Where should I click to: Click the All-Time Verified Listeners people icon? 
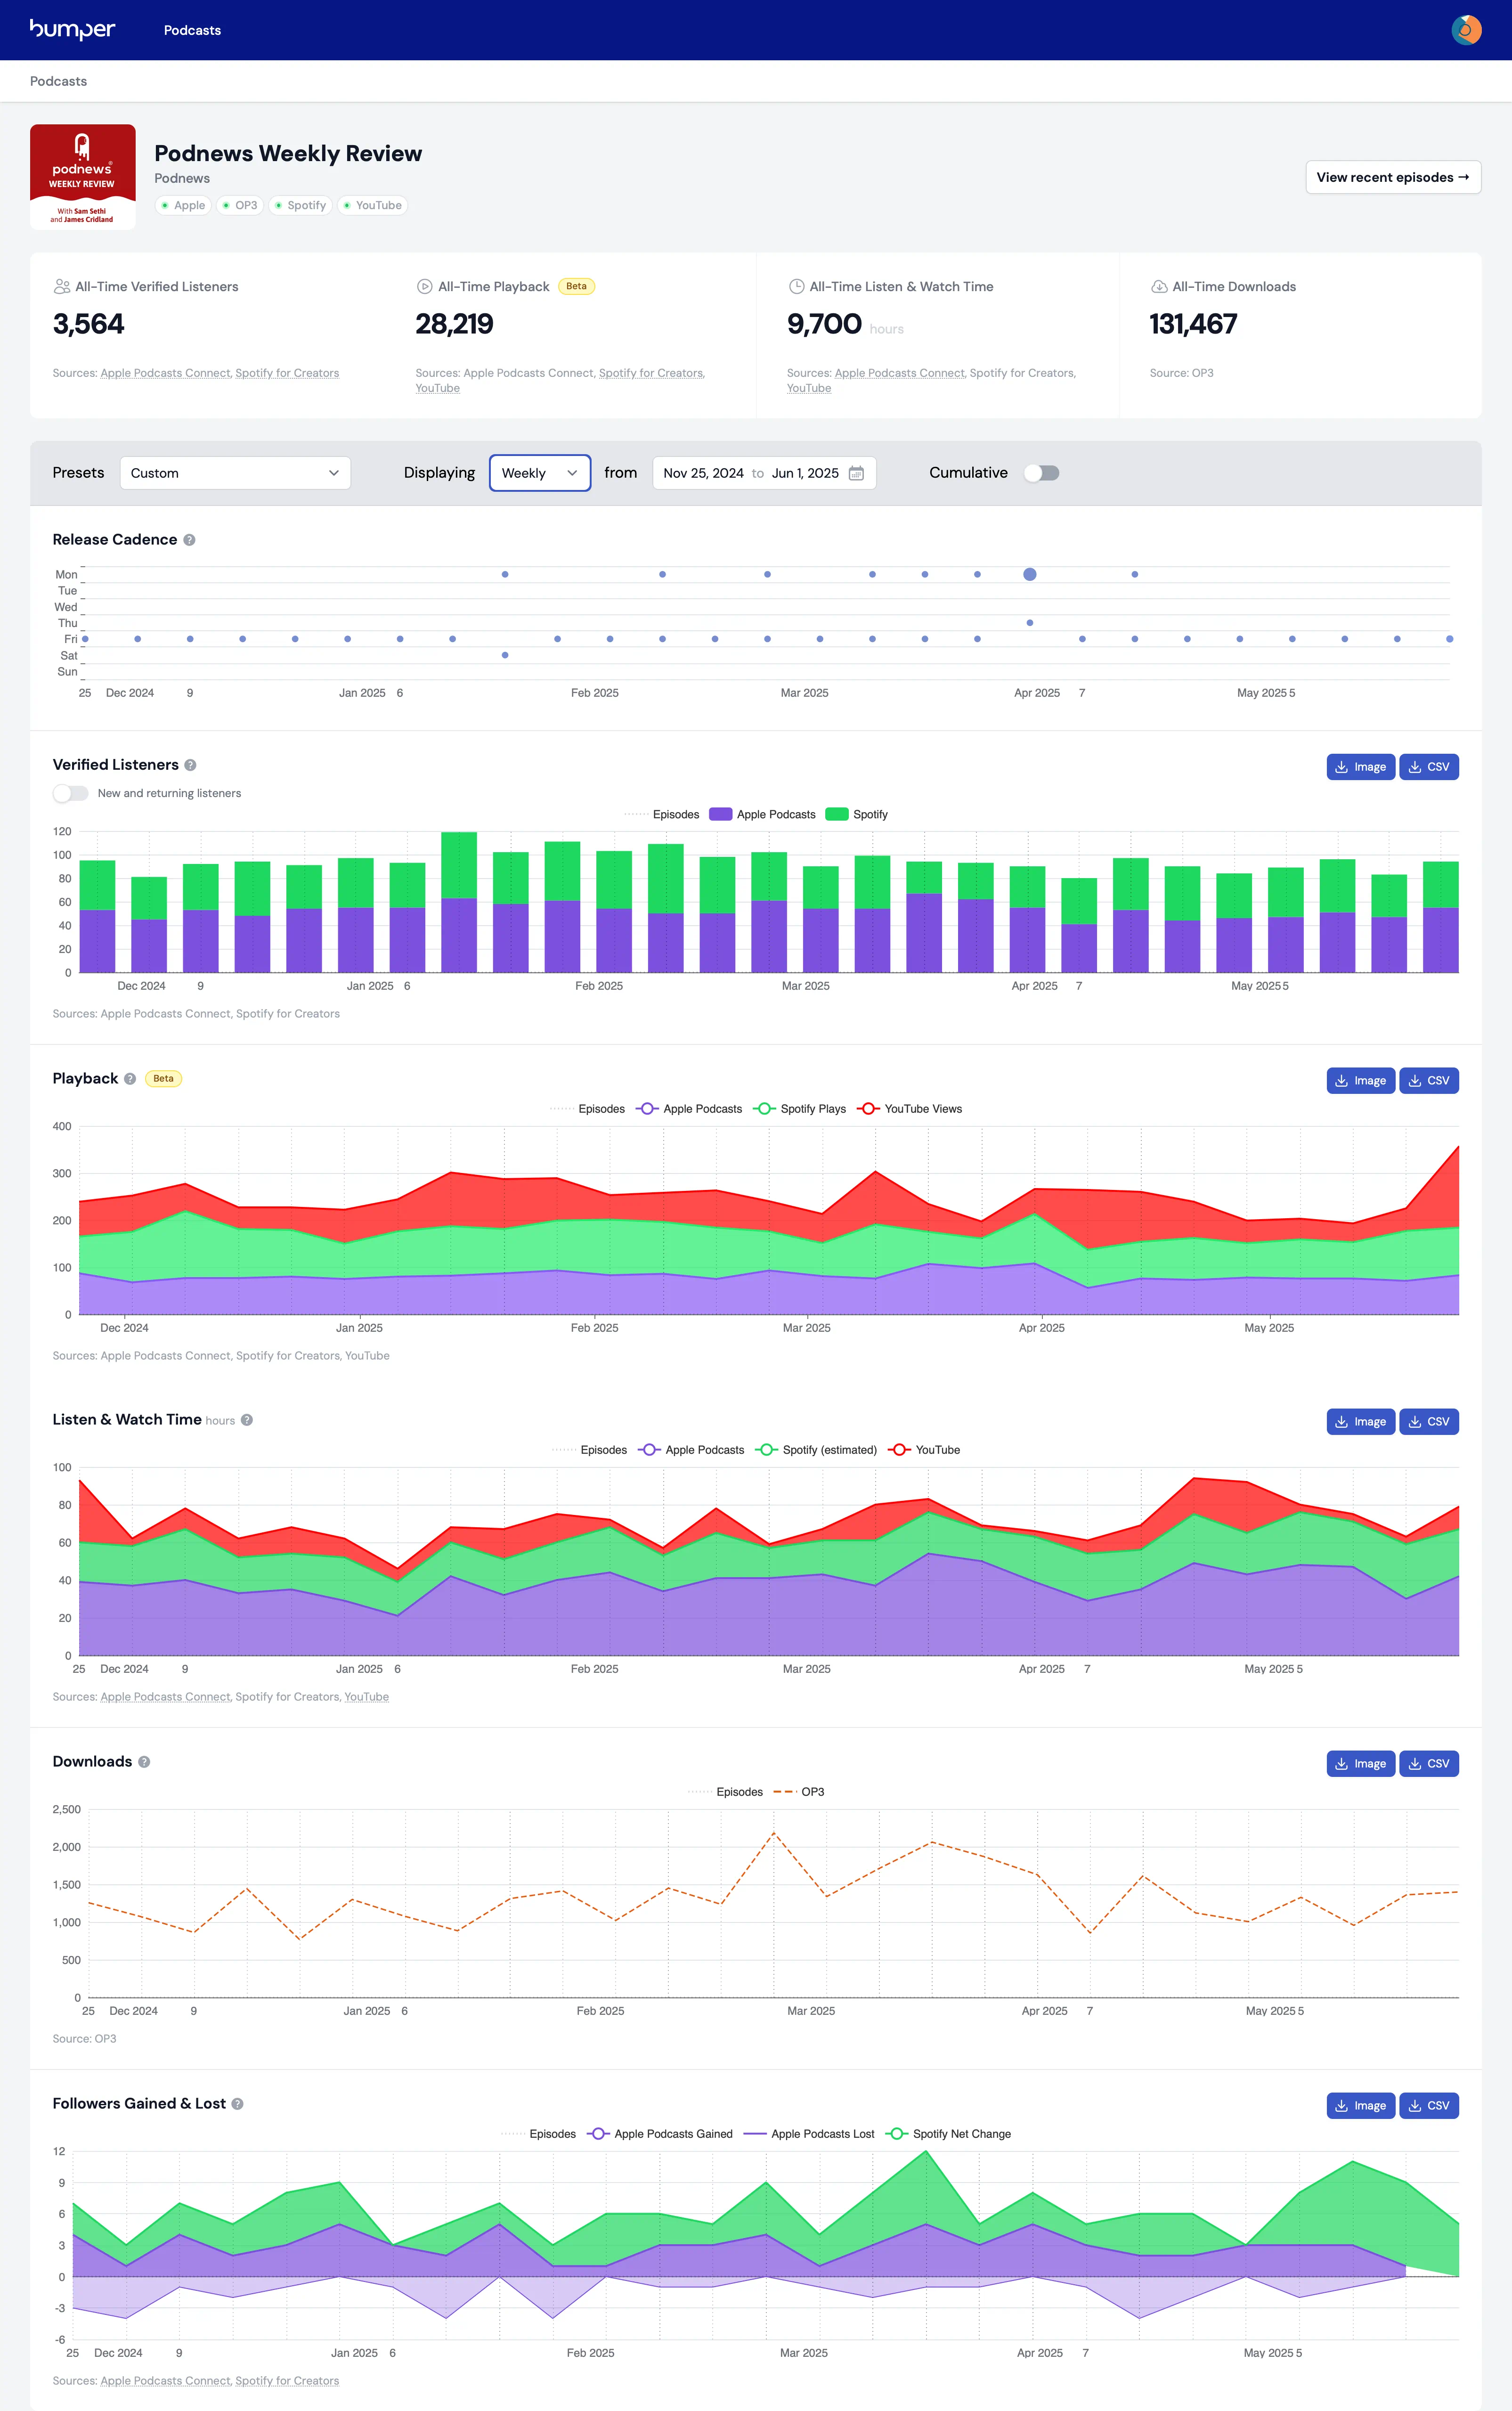(x=61, y=286)
